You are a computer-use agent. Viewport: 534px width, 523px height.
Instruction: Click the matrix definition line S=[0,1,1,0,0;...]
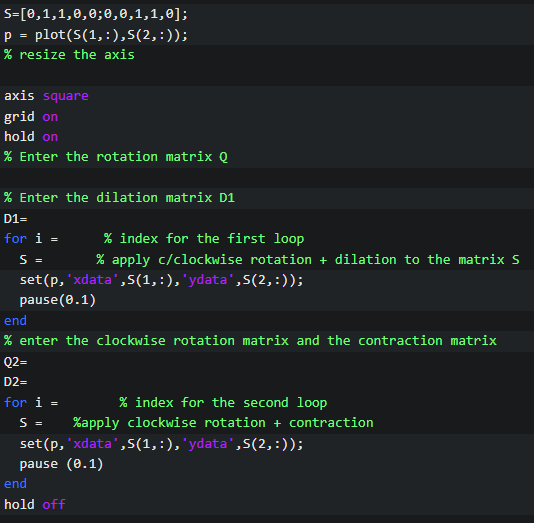pyautogui.click(x=96, y=14)
